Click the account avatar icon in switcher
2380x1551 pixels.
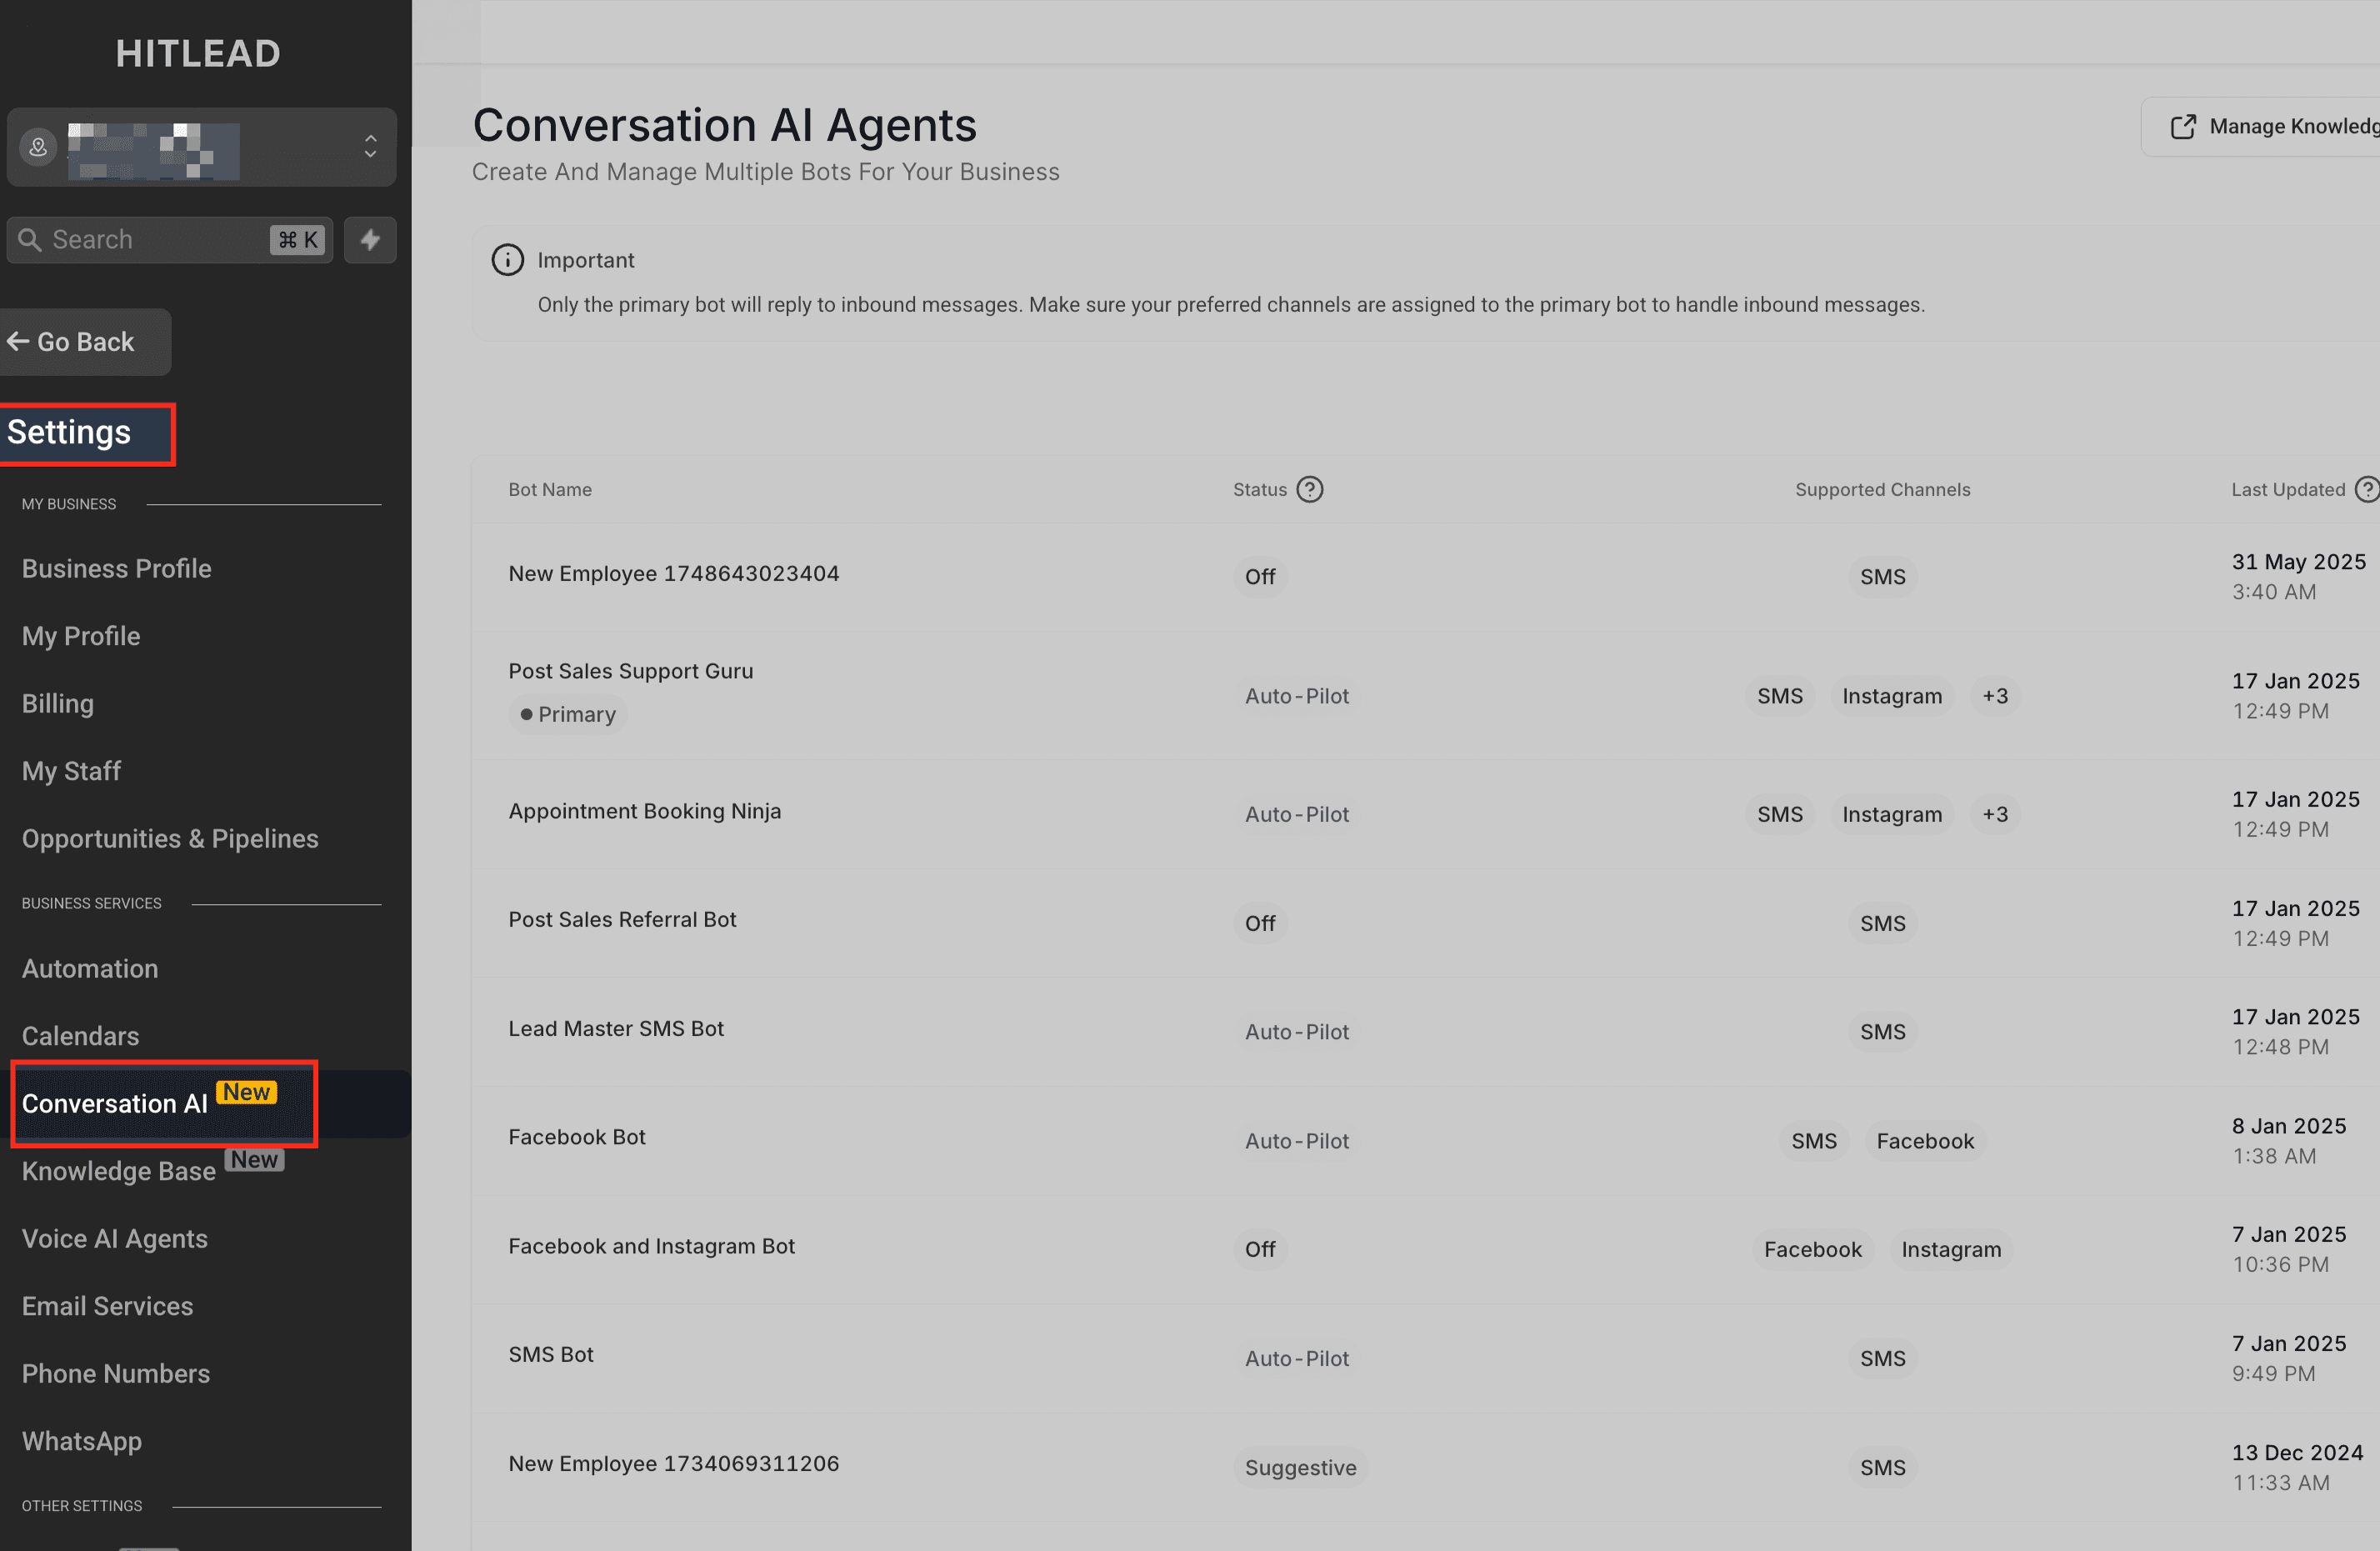[38, 147]
